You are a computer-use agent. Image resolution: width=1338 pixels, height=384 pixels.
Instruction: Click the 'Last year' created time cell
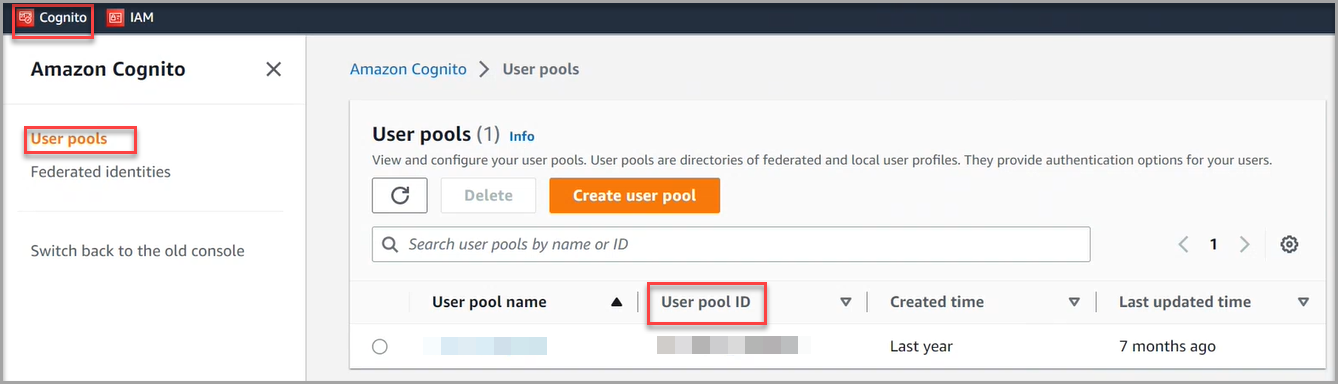click(x=921, y=347)
